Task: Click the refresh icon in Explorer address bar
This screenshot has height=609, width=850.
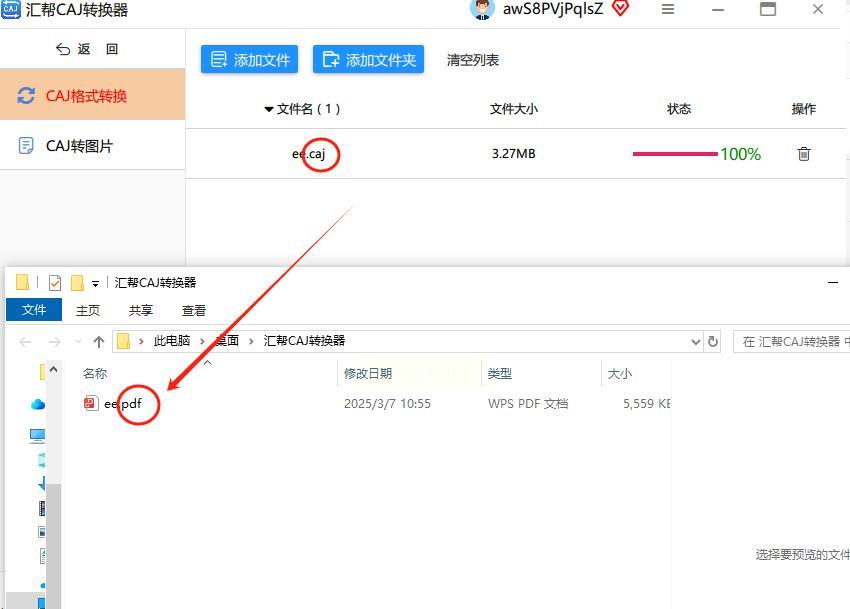Action: [713, 342]
